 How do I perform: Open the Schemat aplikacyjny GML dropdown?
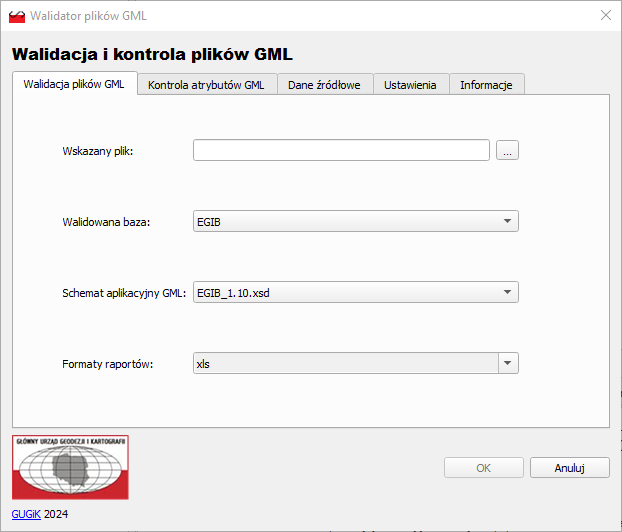coord(356,293)
